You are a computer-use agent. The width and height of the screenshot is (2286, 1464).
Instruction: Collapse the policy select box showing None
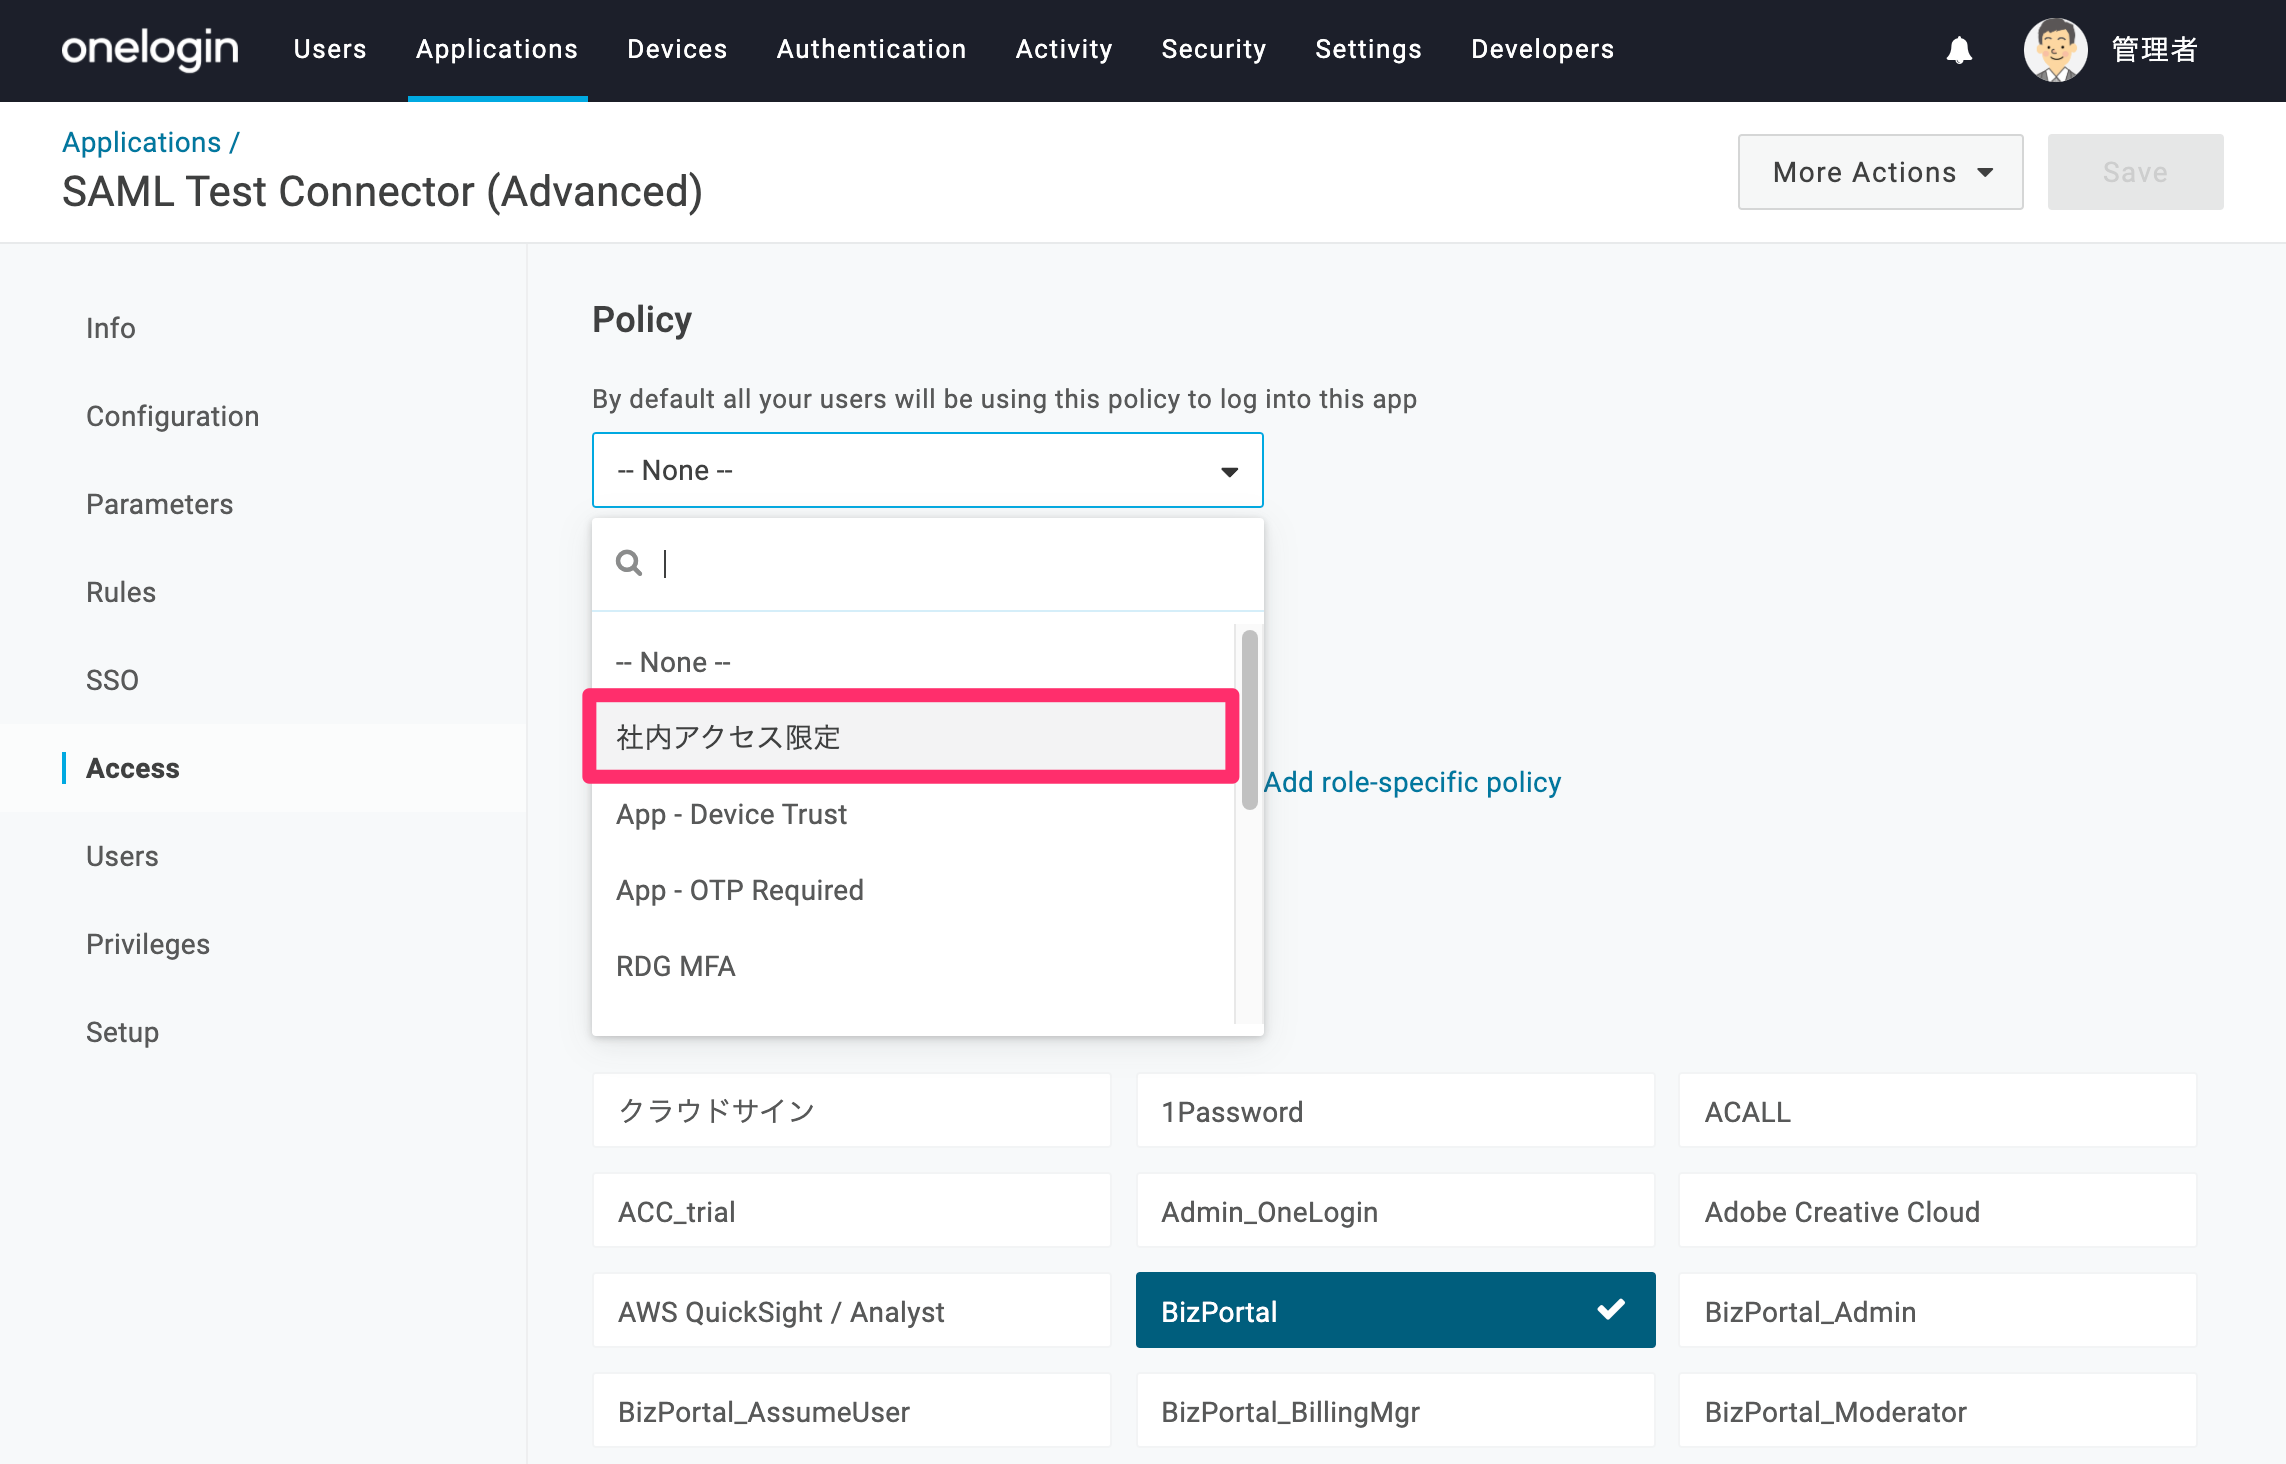pyautogui.click(x=928, y=470)
